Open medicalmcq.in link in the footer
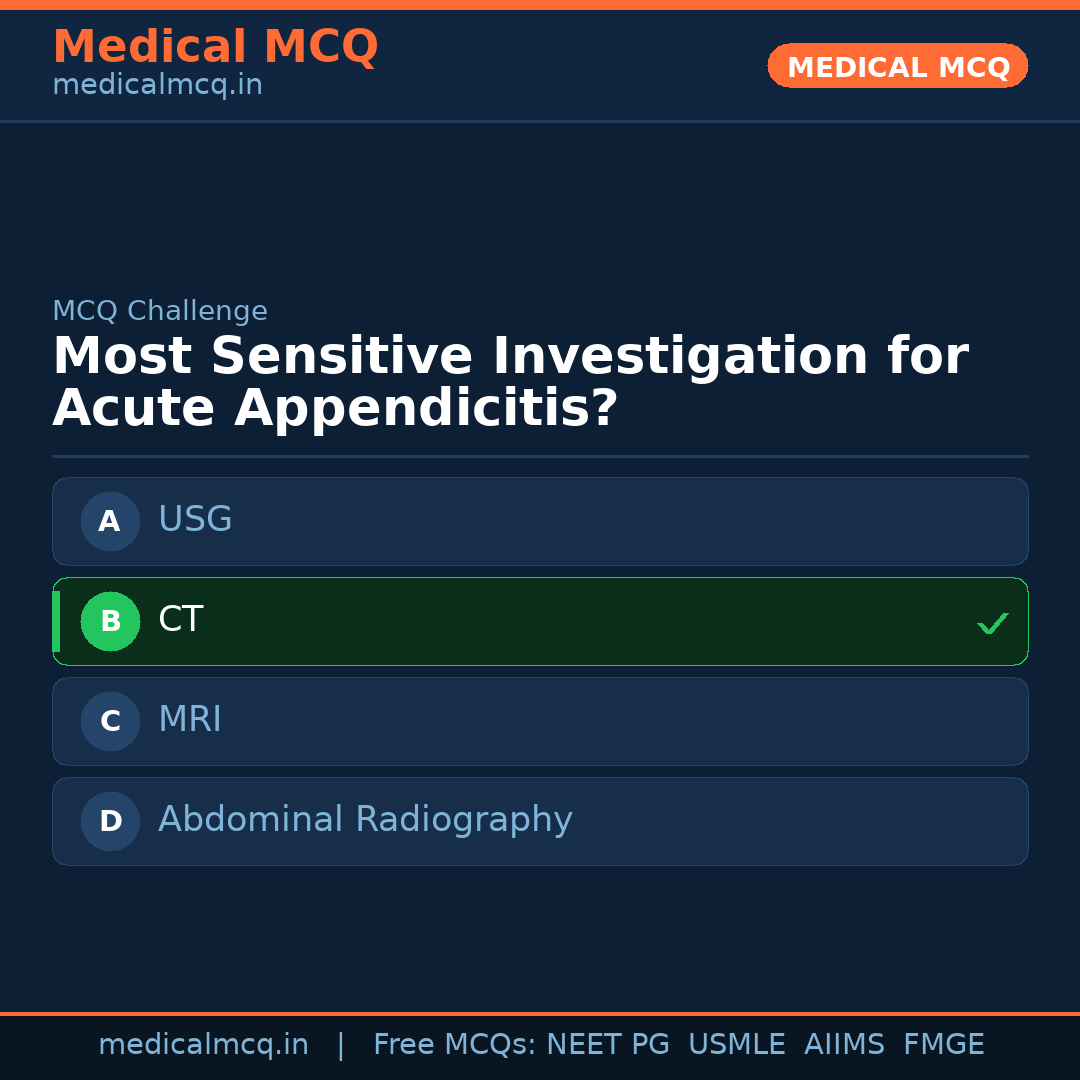The height and width of the screenshot is (1080, 1080). (203, 1045)
